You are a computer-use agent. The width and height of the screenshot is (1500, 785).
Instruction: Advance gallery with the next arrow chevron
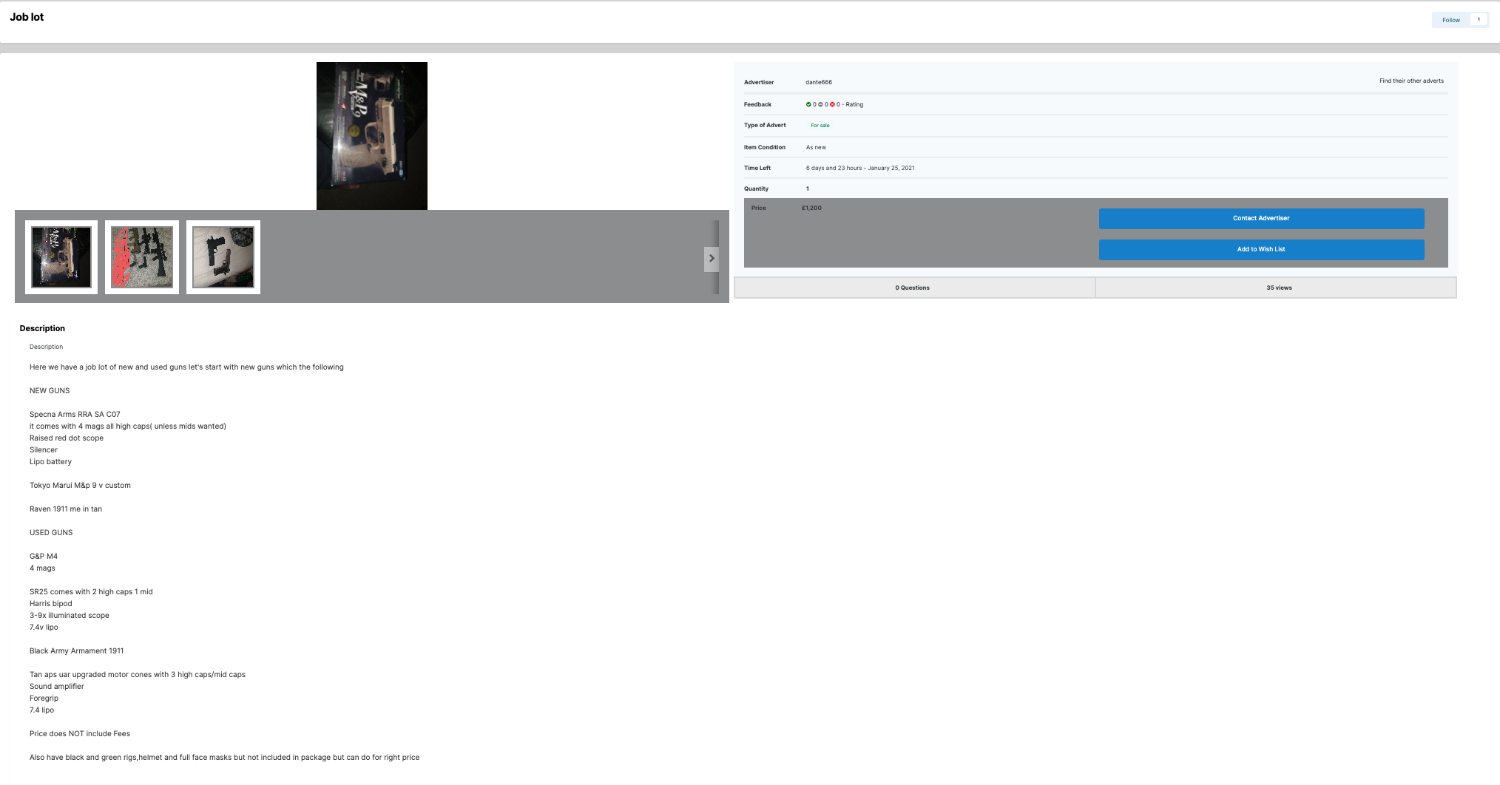[x=711, y=259]
